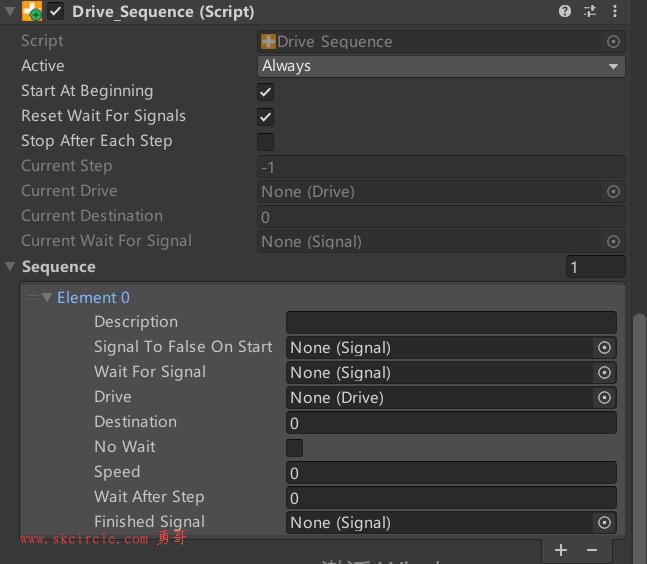Screen dimensions: 647x564
Task: Pick object for Finished Signal field
Action: pyautogui.click(x=604, y=523)
